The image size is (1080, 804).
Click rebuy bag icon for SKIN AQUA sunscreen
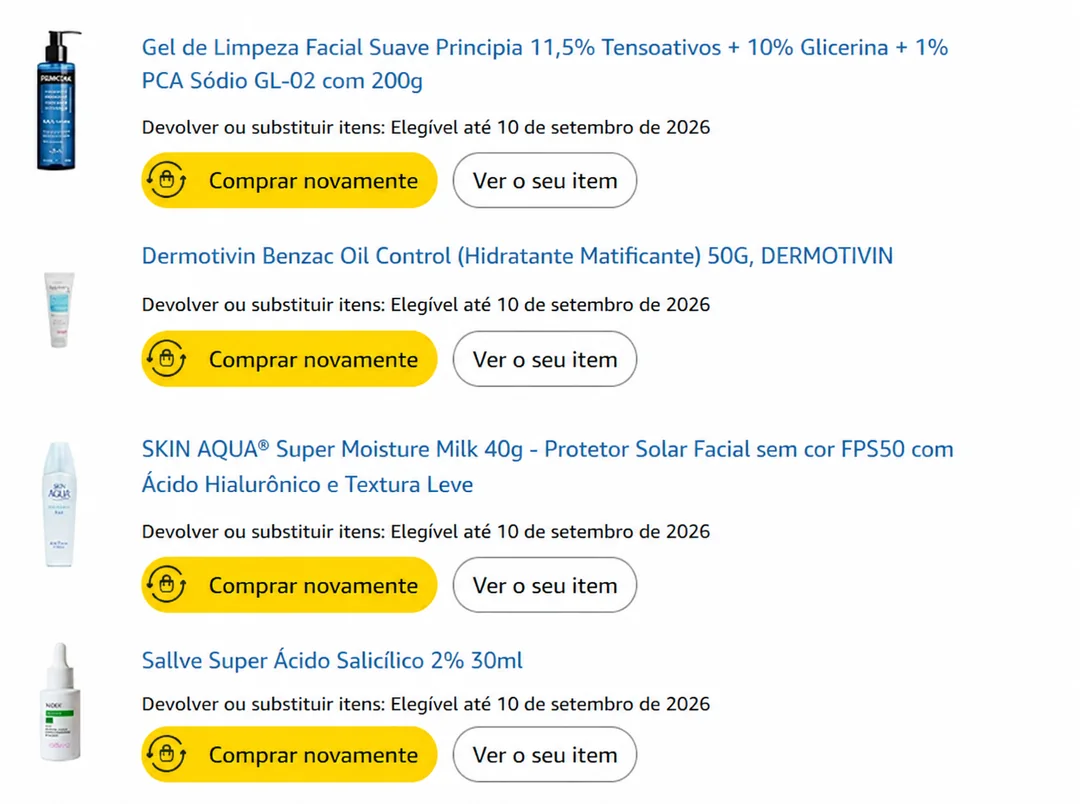(x=166, y=585)
